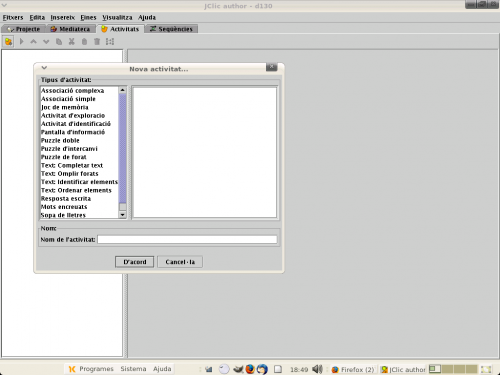500x375 pixels.
Task: Open the Programes menu in the panel
Action: coord(91,369)
